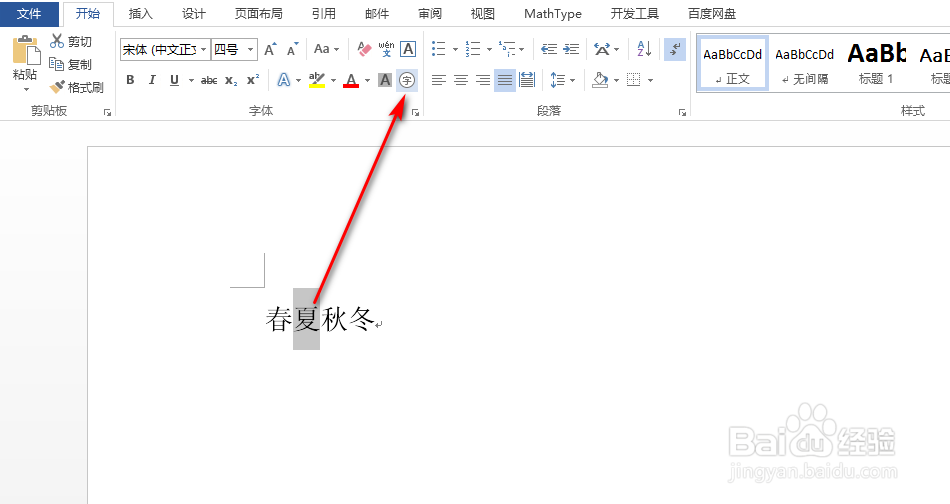This screenshot has height=504, width=950.
Task: Apply yellow text highlight color
Action: pos(317,80)
